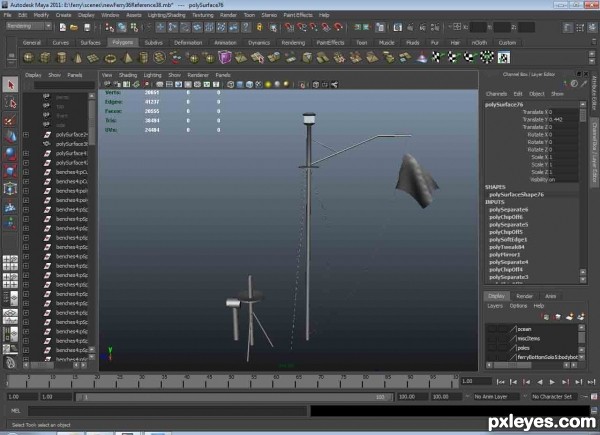The height and width of the screenshot is (435, 600).
Task: Create a polygon pyramid from the shelf
Action: click(x=127, y=58)
